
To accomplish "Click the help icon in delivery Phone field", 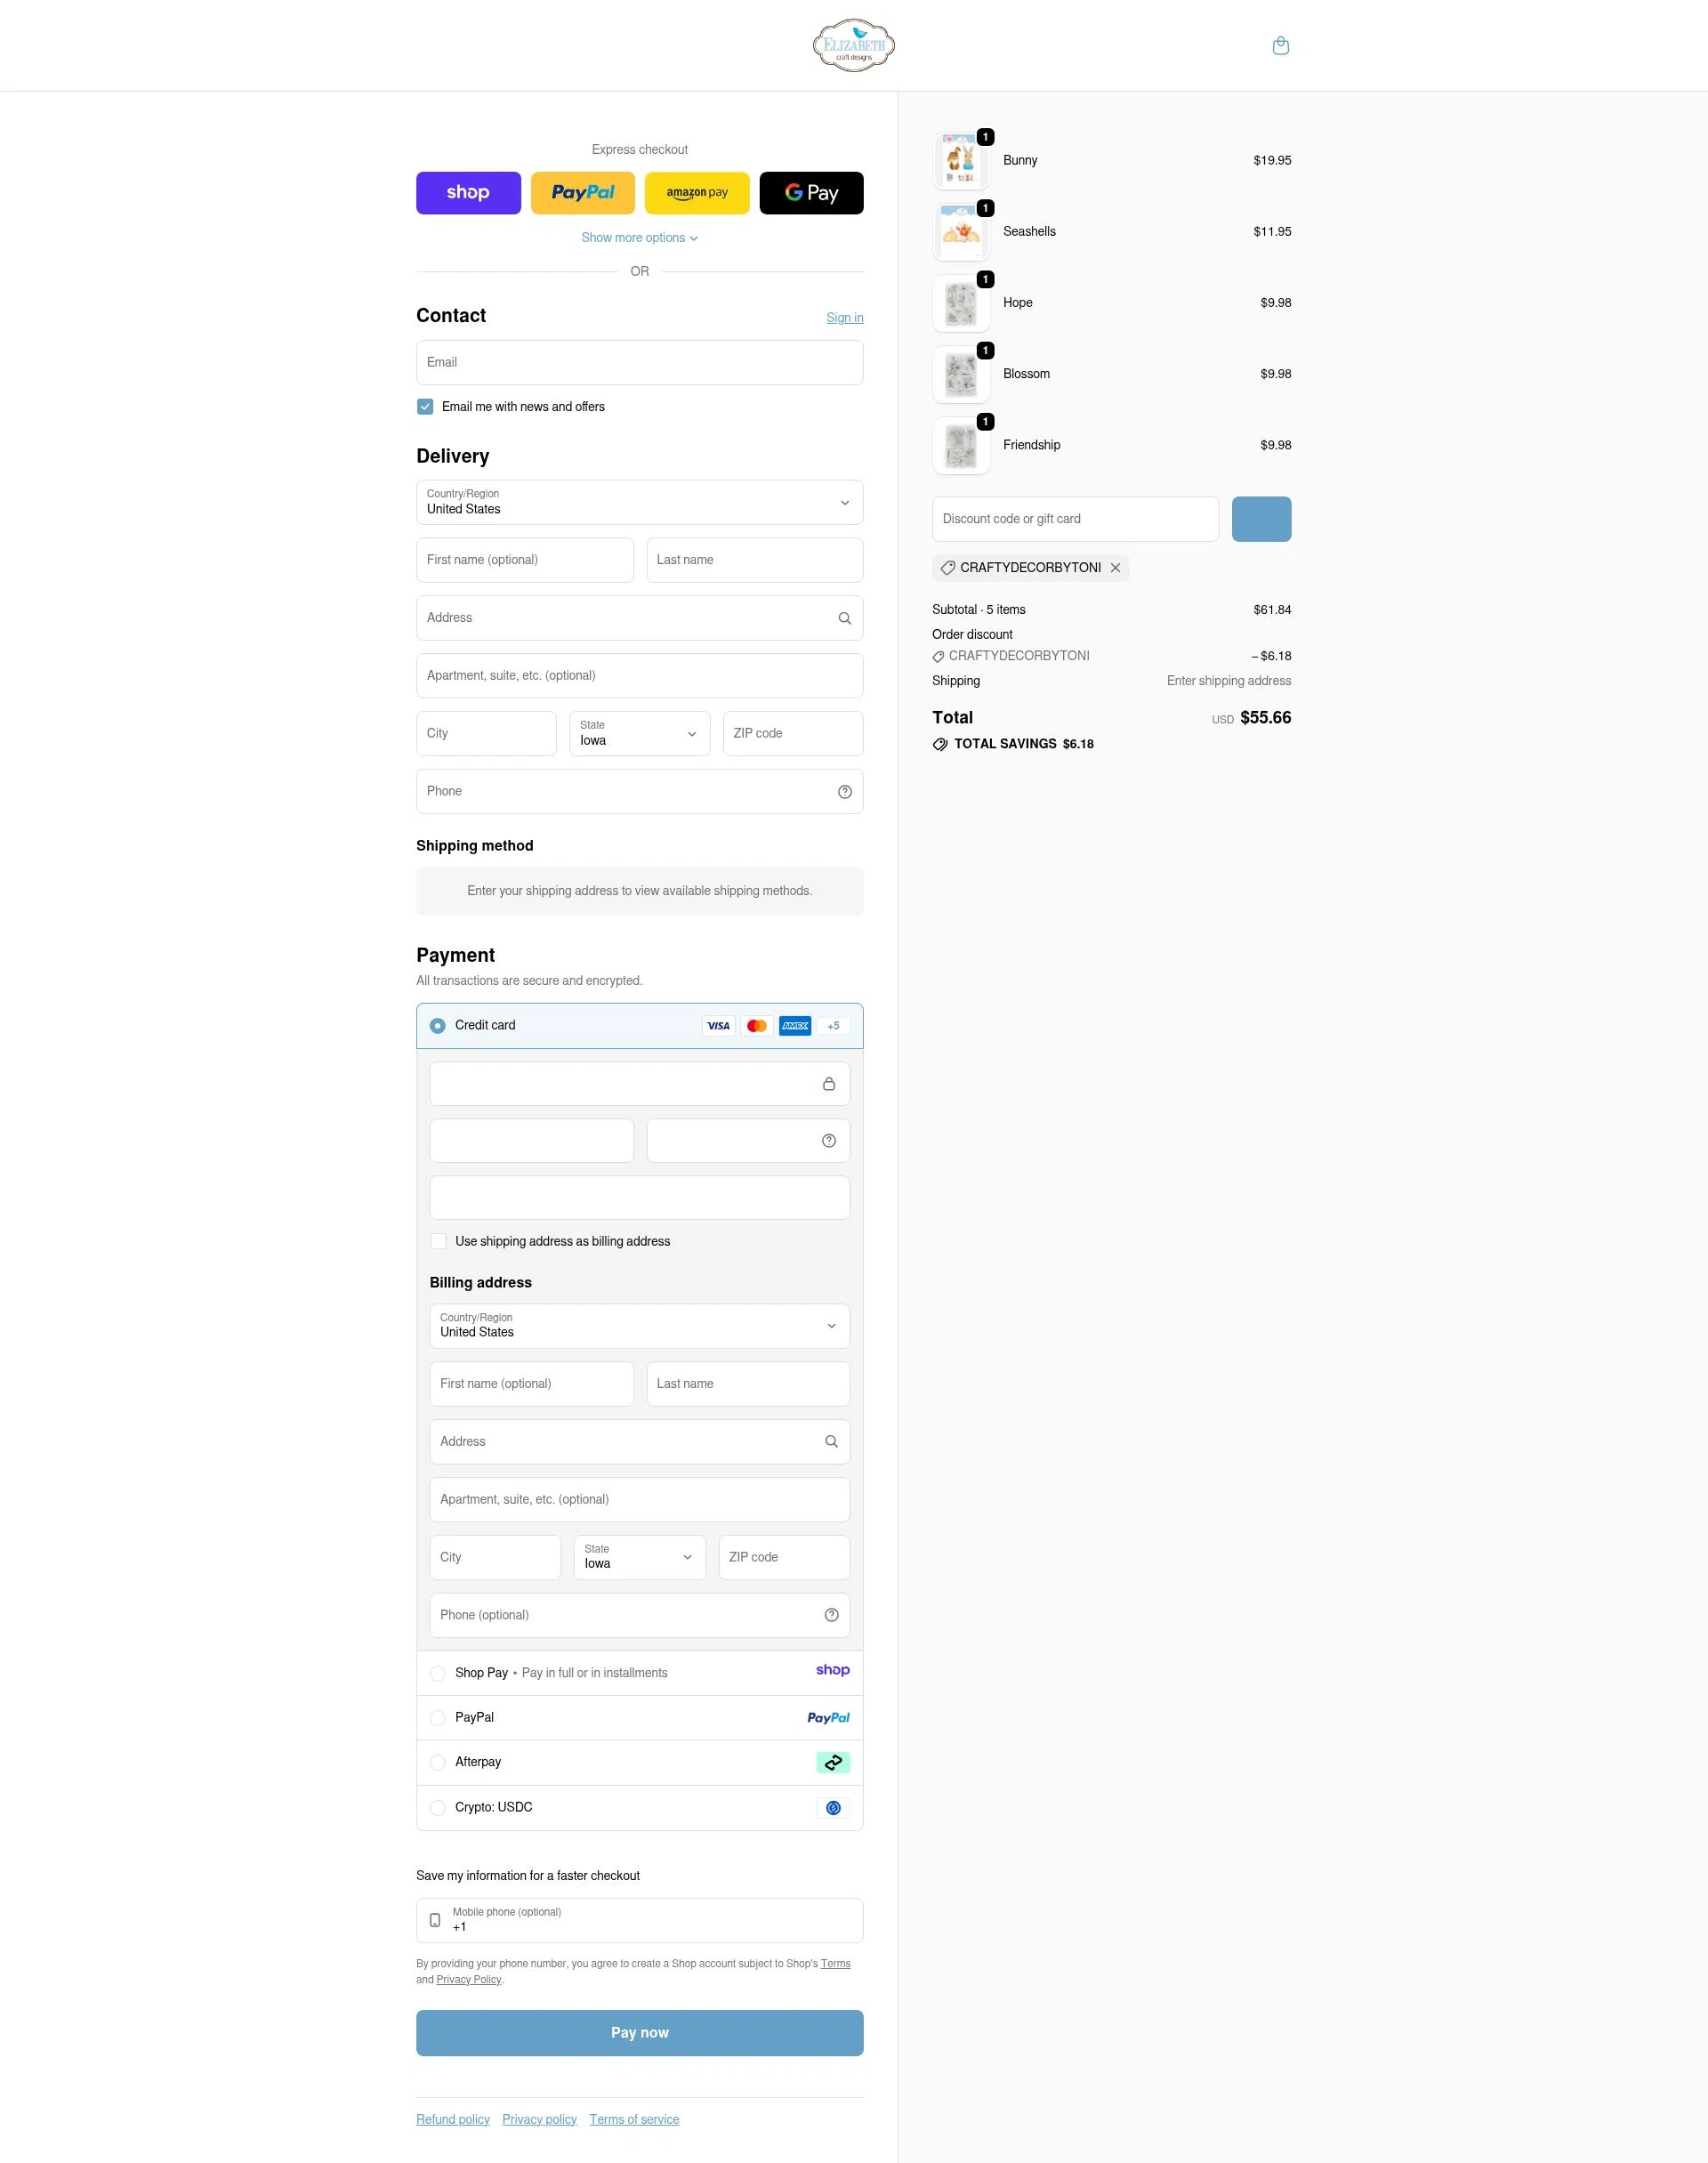I will click(x=844, y=792).
